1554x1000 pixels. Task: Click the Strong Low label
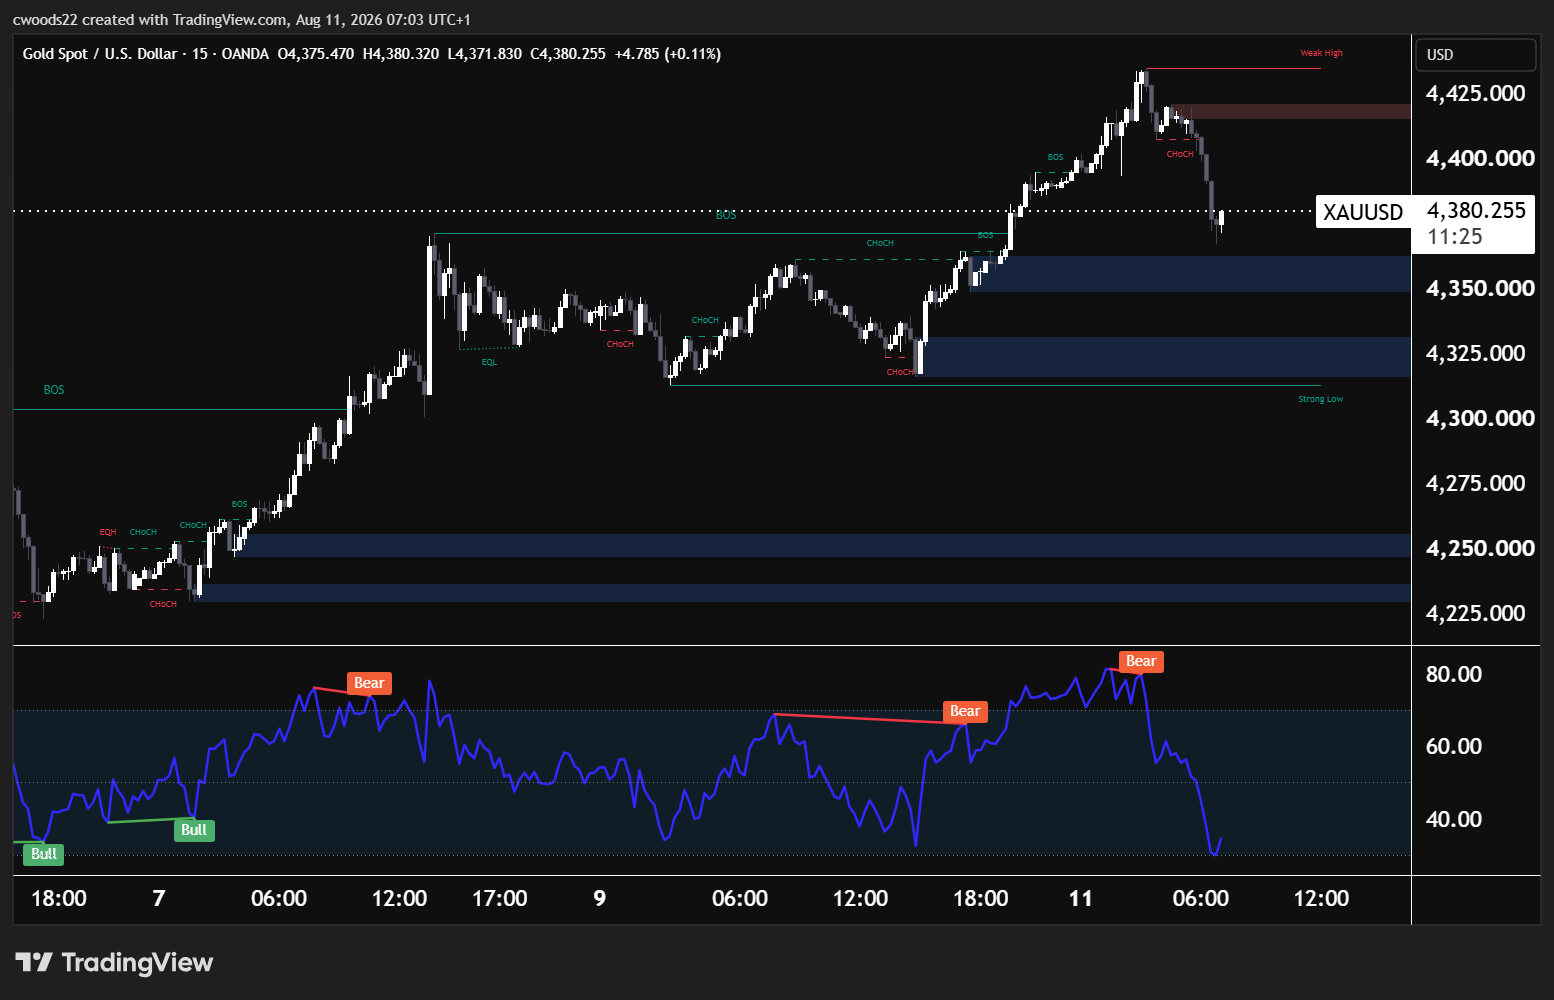1321,399
